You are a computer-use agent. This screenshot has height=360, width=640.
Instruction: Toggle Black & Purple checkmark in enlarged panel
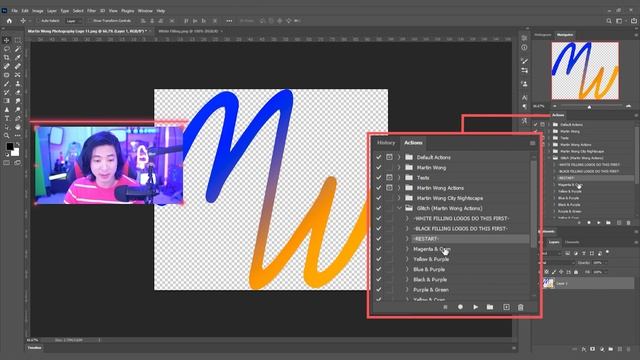(379, 280)
